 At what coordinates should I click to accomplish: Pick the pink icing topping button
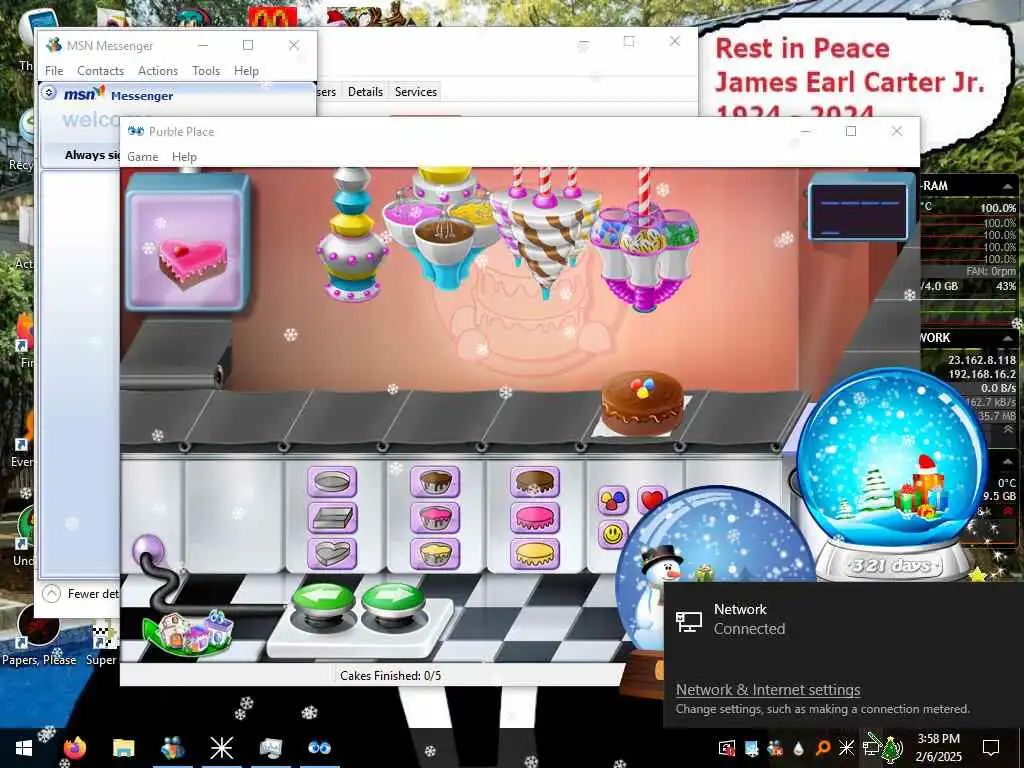point(535,518)
